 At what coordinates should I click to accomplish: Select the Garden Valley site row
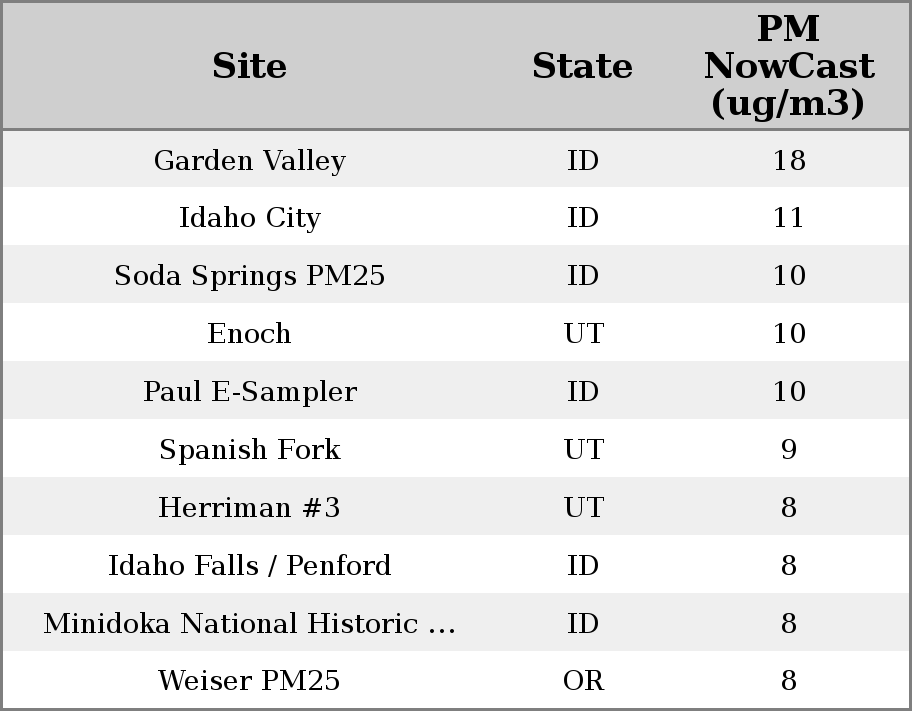point(249,160)
